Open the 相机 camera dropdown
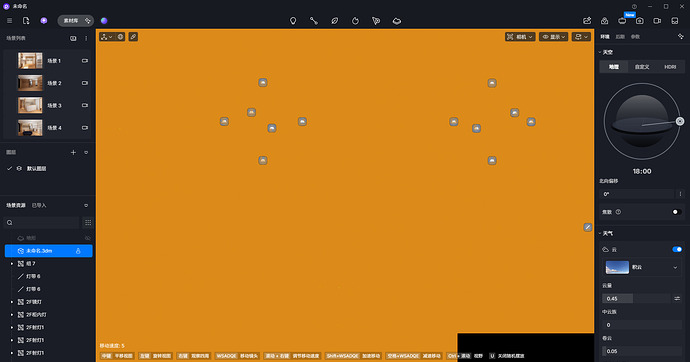Image resolution: width=690 pixels, height=362 pixels. coord(520,37)
